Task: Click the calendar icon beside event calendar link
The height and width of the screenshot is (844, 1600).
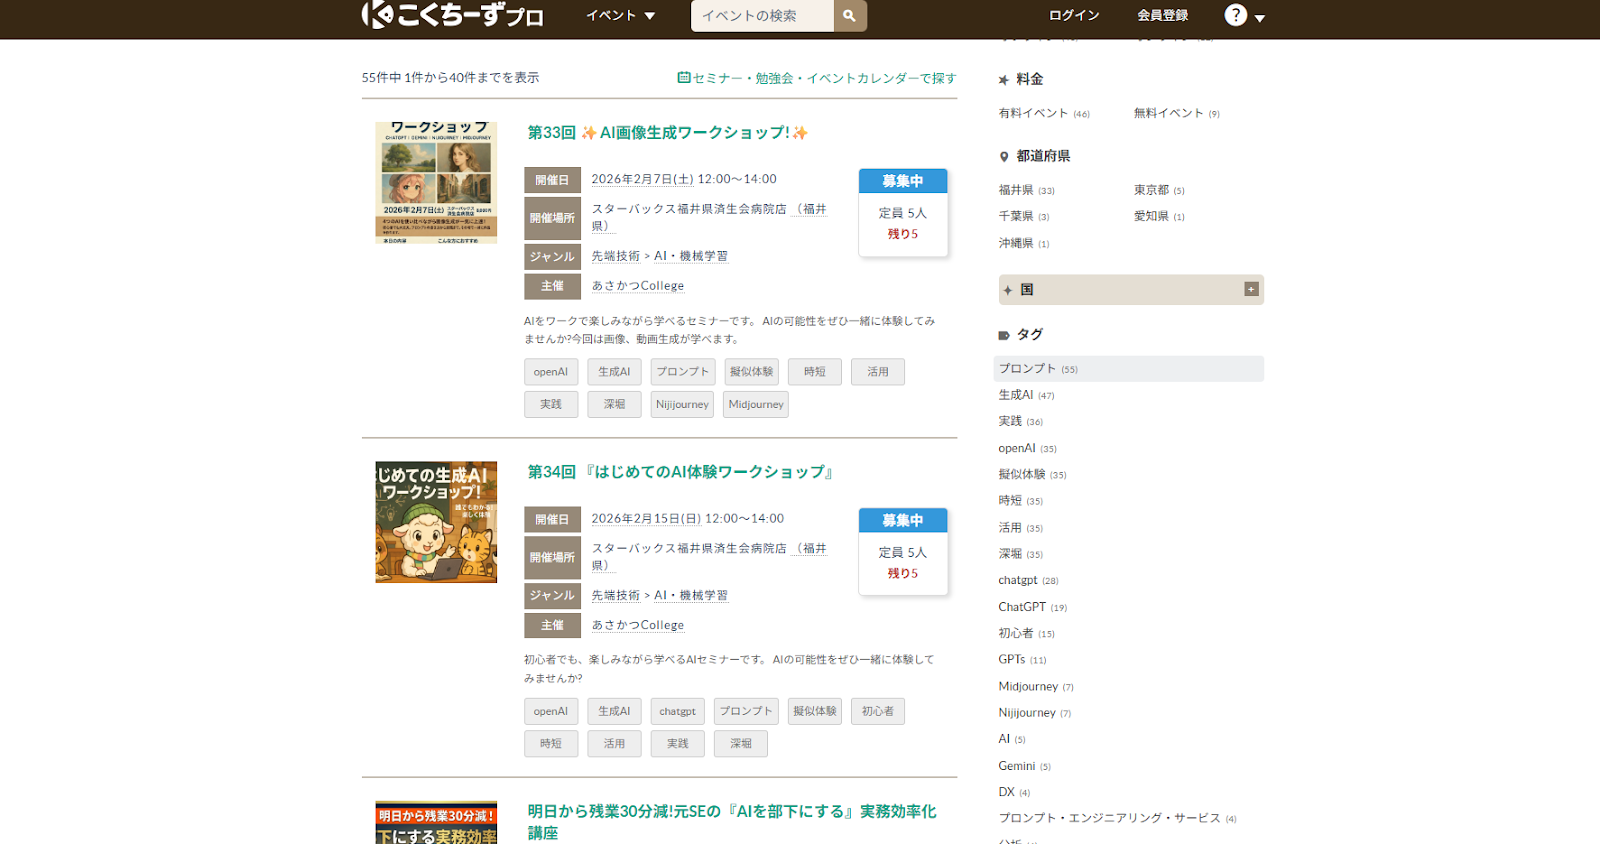Action: click(684, 78)
